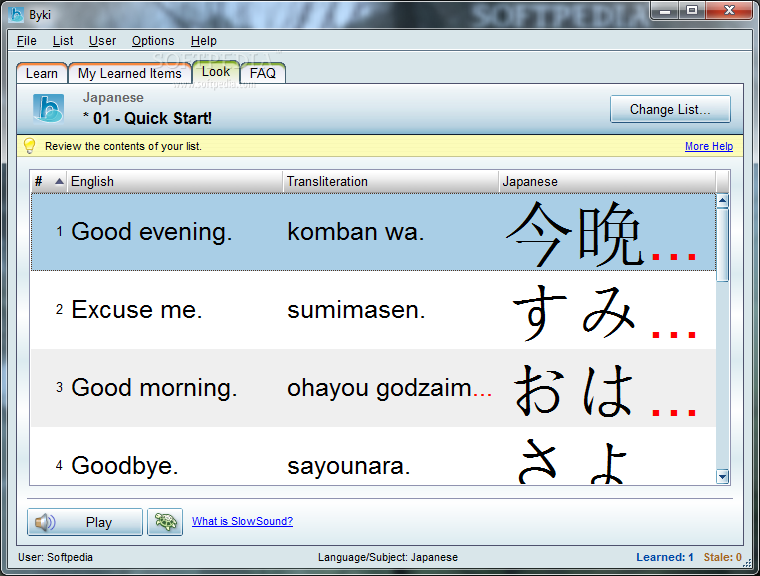The image size is (760, 576).
Task: Click the list title 01 - Quick Start!
Action: click(147, 118)
